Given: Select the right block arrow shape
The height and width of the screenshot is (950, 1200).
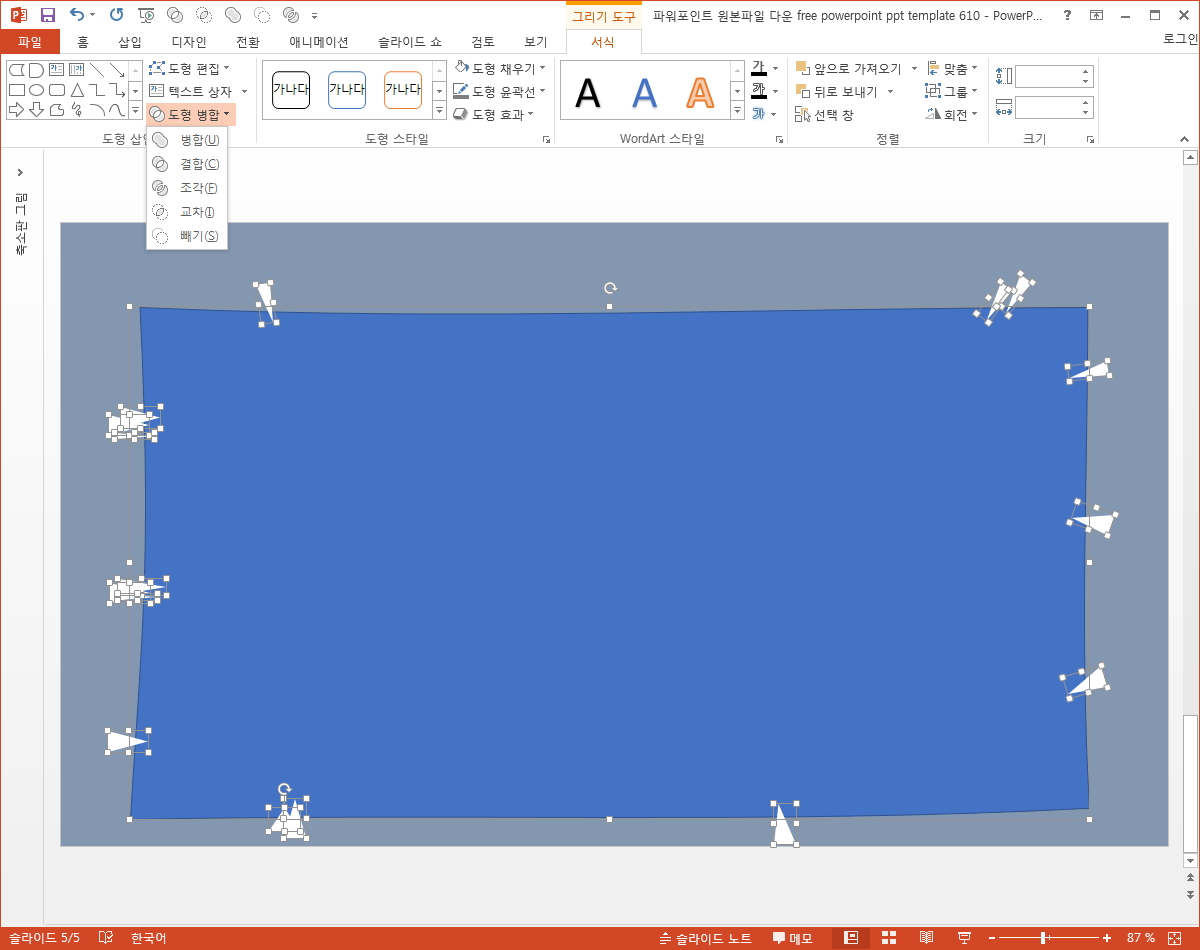Looking at the screenshot, I should pyautogui.click(x=17, y=109).
